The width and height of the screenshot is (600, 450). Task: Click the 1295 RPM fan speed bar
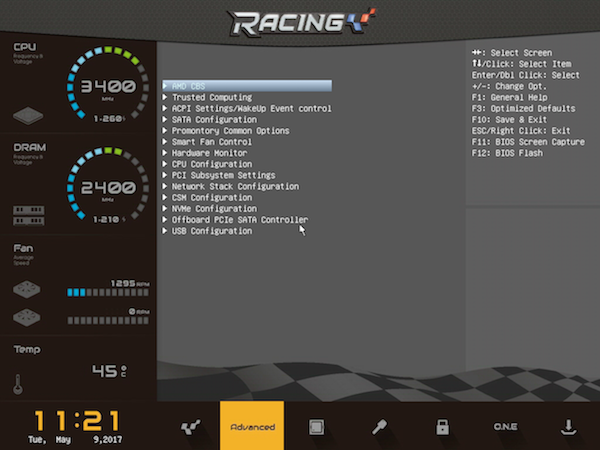click(108, 293)
